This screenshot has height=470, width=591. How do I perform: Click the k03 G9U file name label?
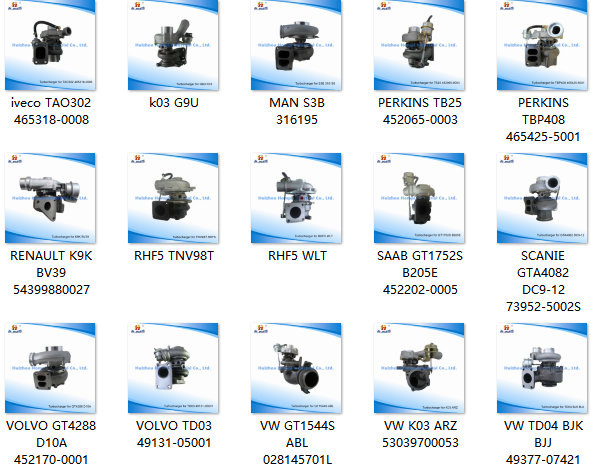point(174,103)
